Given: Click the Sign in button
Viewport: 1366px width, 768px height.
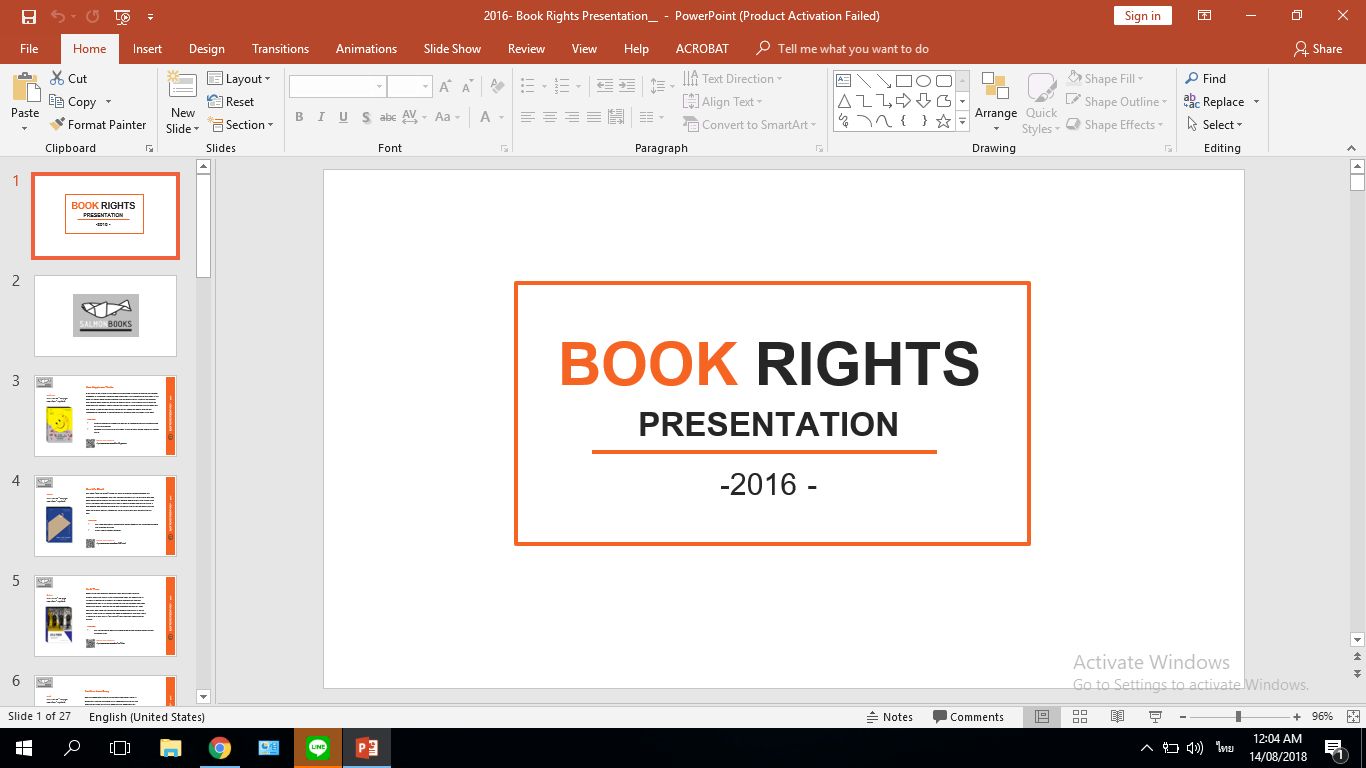Looking at the screenshot, I should pyautogui.click(x=1142, y=16).
